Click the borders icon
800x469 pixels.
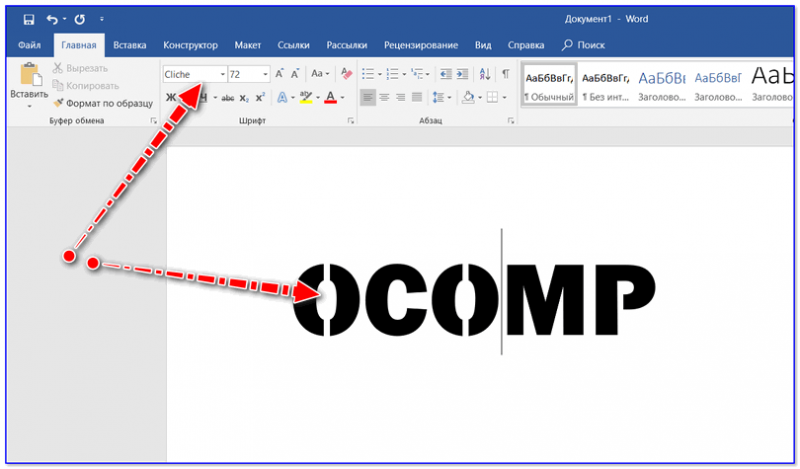(x=492, y=97)
